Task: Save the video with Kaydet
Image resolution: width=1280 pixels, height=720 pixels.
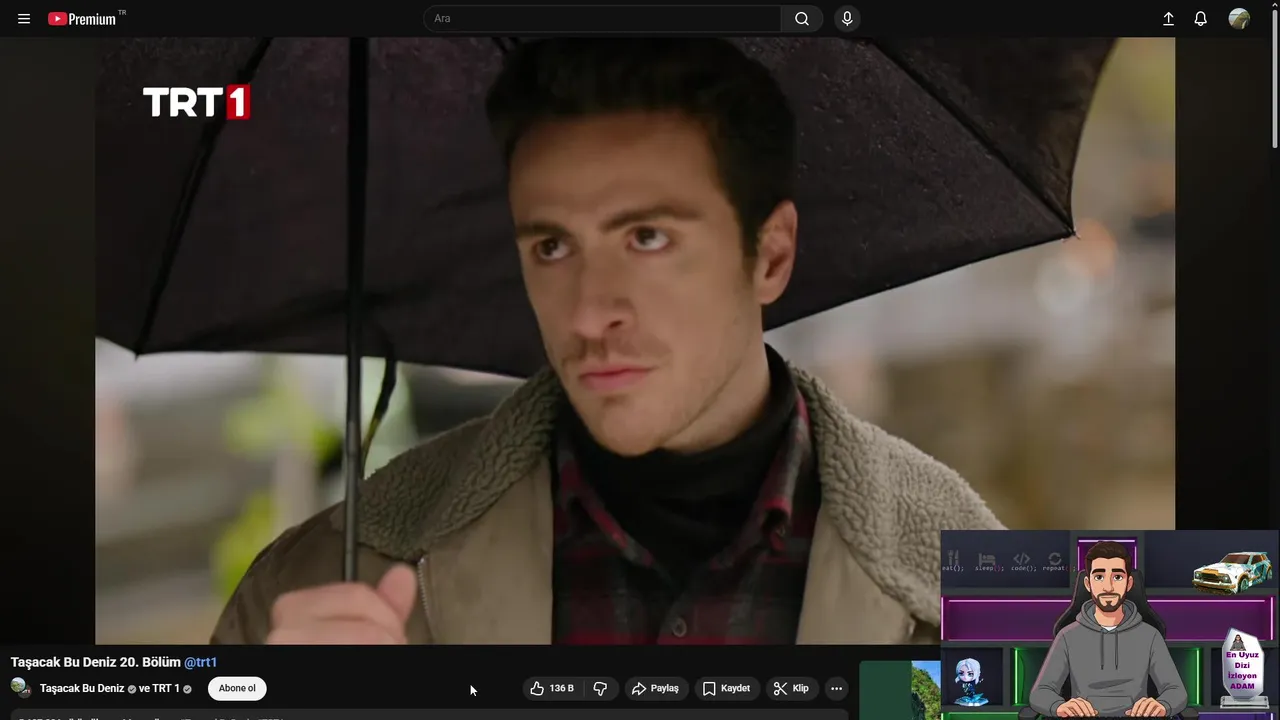Action: (726, 688)
